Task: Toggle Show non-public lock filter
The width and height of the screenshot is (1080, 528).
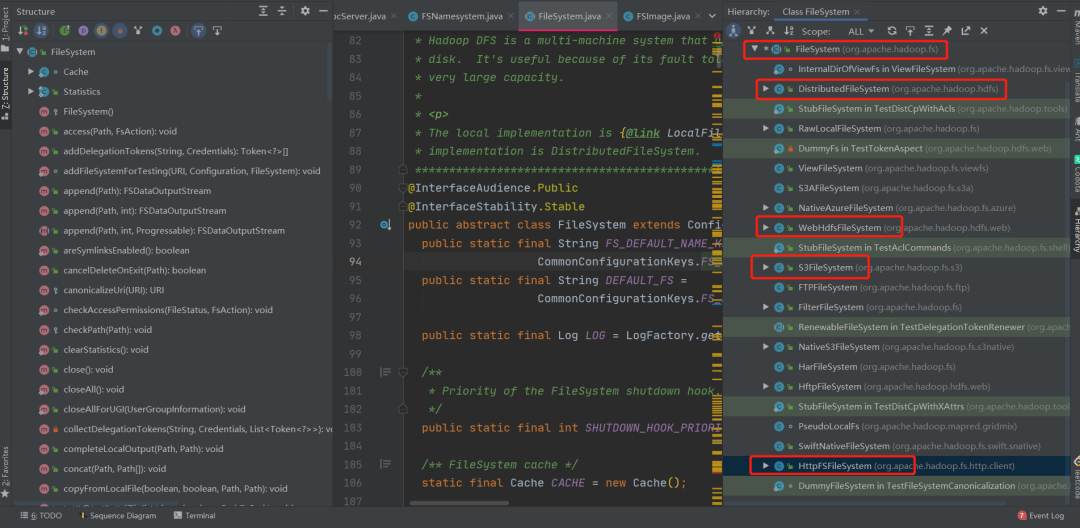Action: tap(120, 31)
